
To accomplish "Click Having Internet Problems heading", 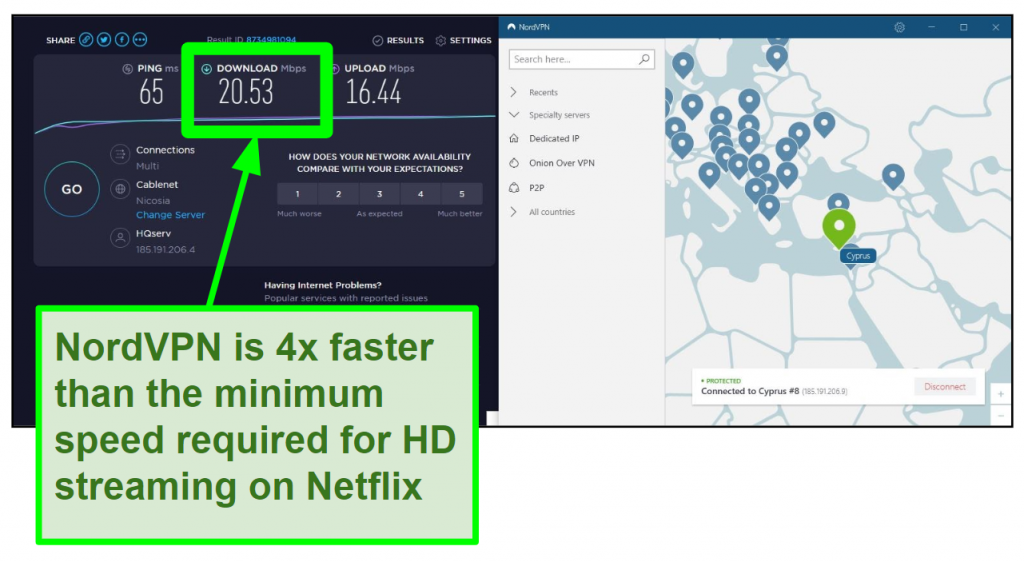I will tap(323, 285).
